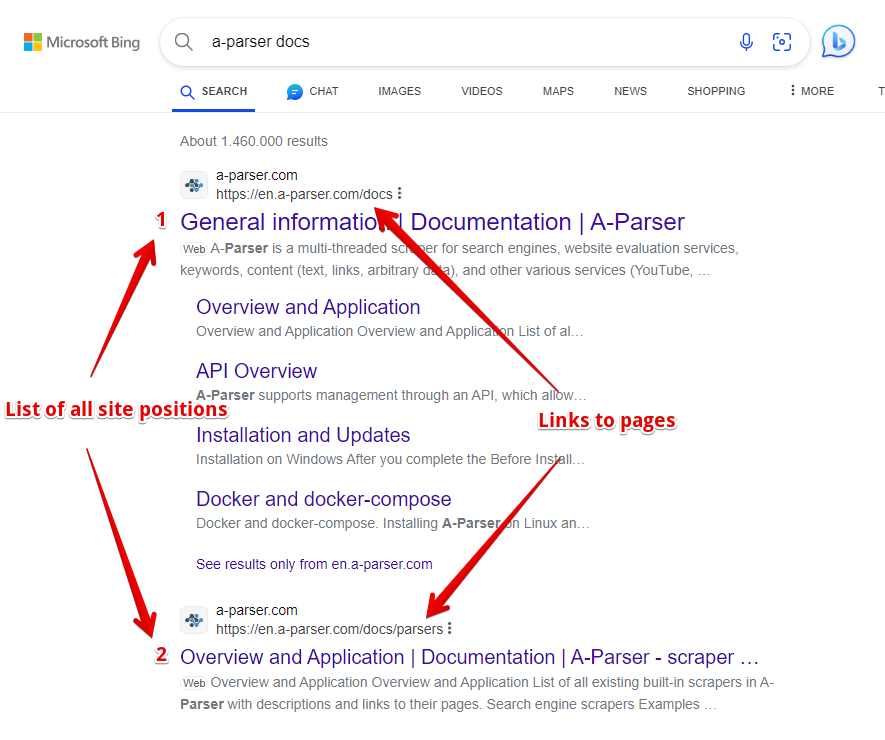Open the CHAT tab
885x740 pixels.
313,91
